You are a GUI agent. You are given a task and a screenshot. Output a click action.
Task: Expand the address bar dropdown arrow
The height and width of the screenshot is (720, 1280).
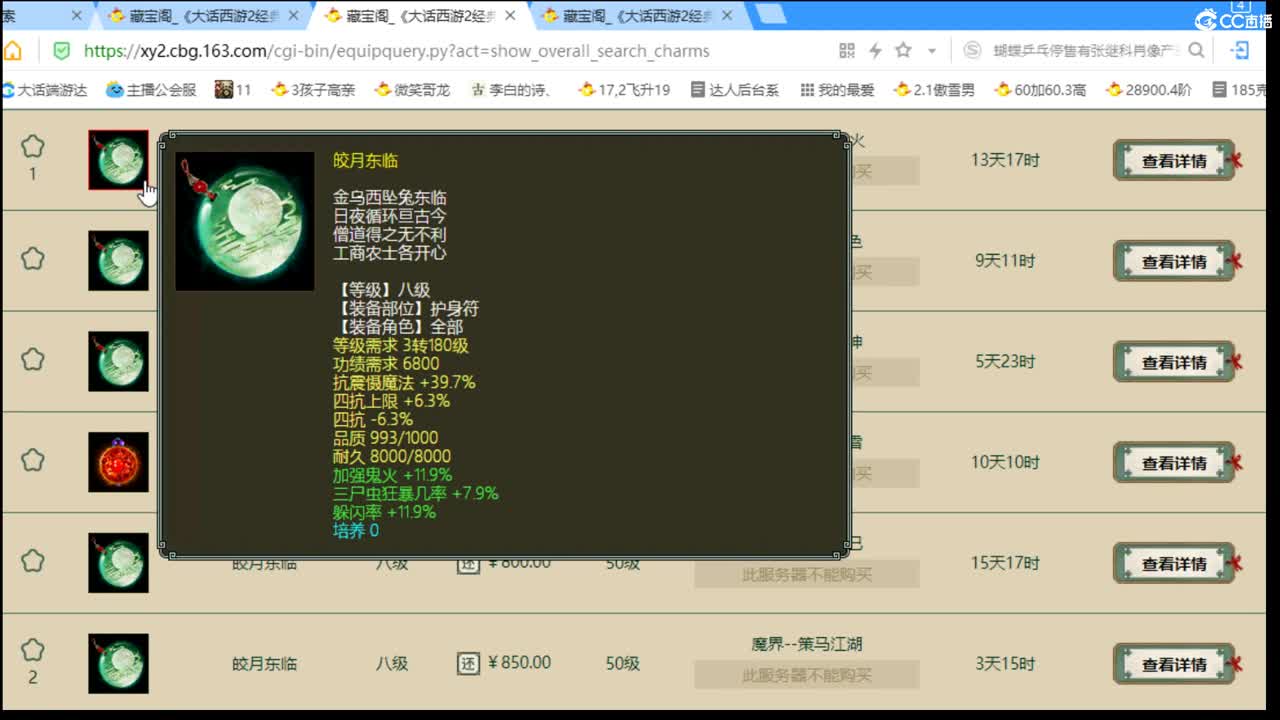tap(932, 51)
